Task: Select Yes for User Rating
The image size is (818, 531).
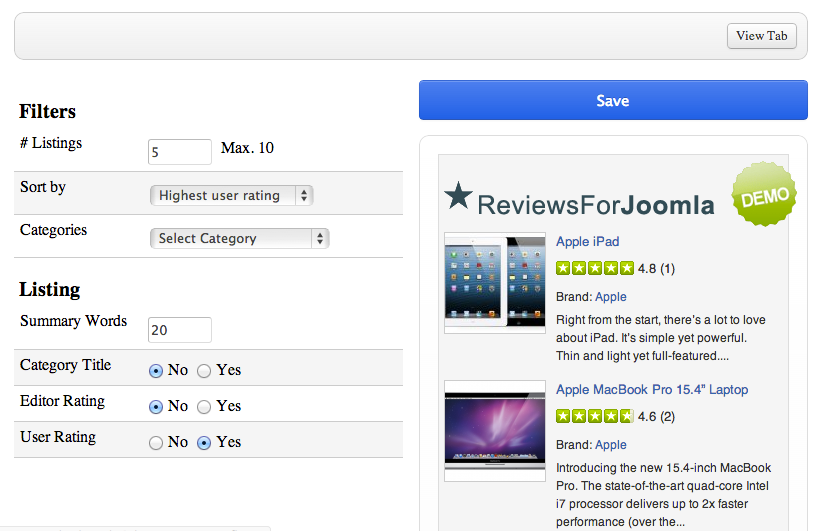Action: (x=204, y=443)
